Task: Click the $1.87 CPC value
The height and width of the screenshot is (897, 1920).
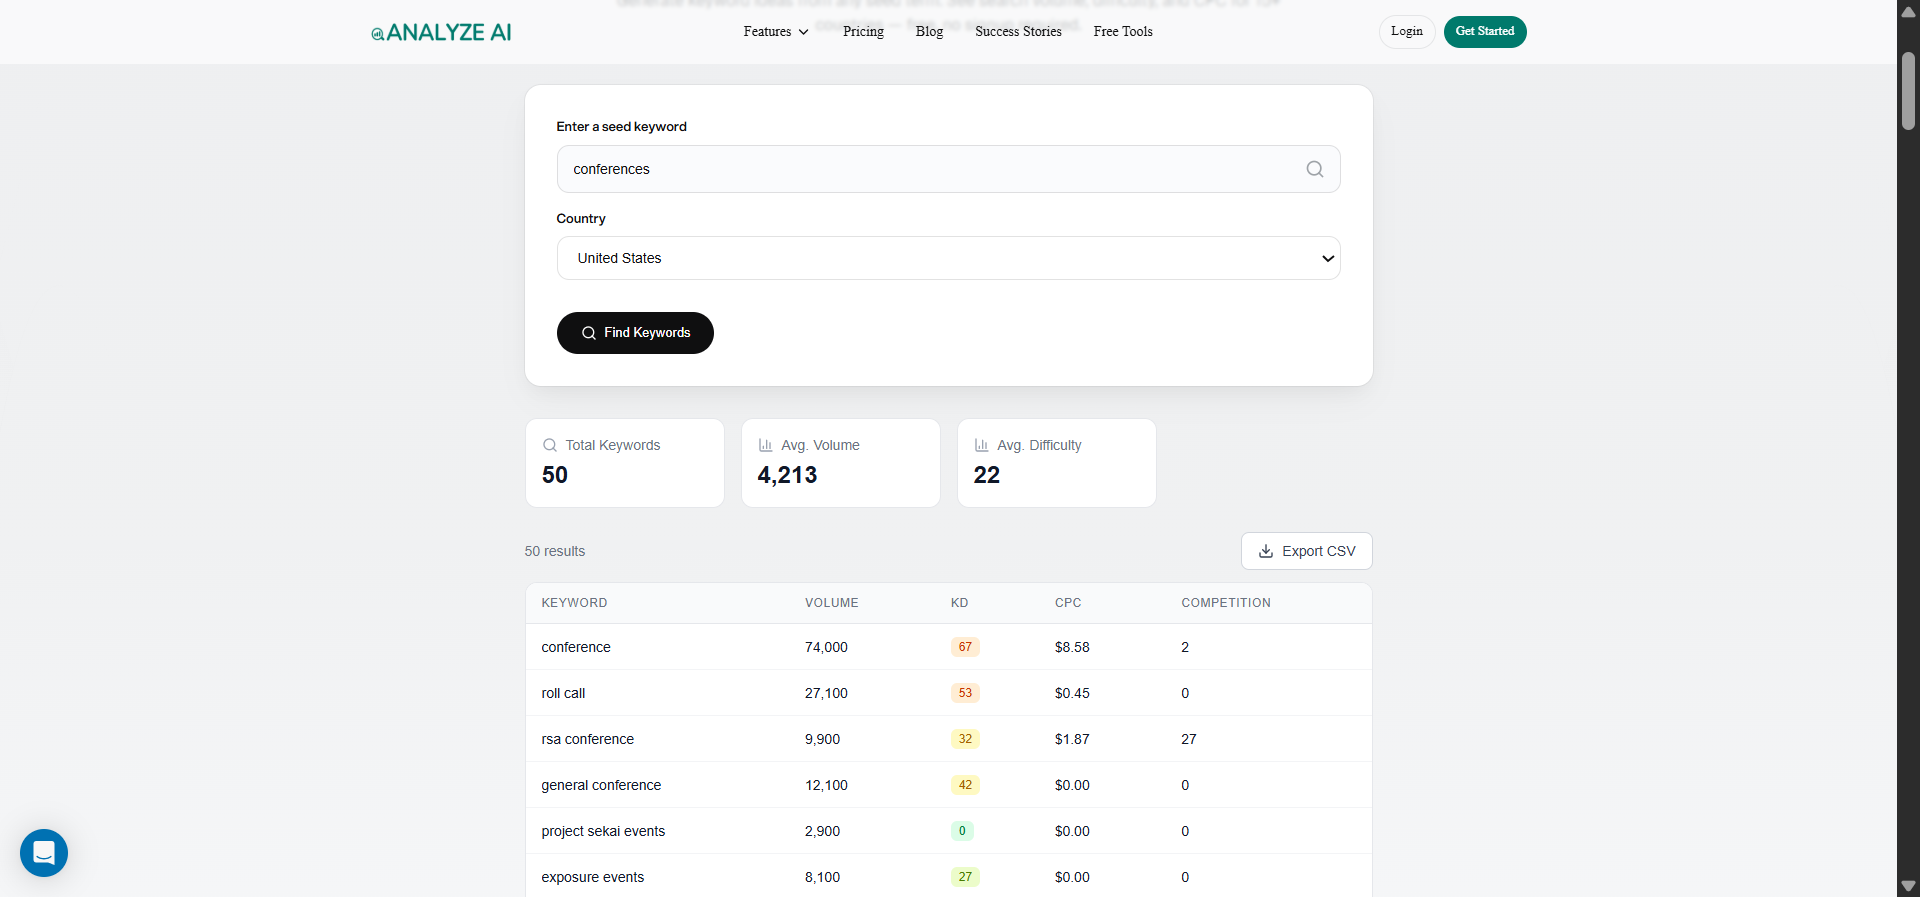Action: pos(1072,739)
